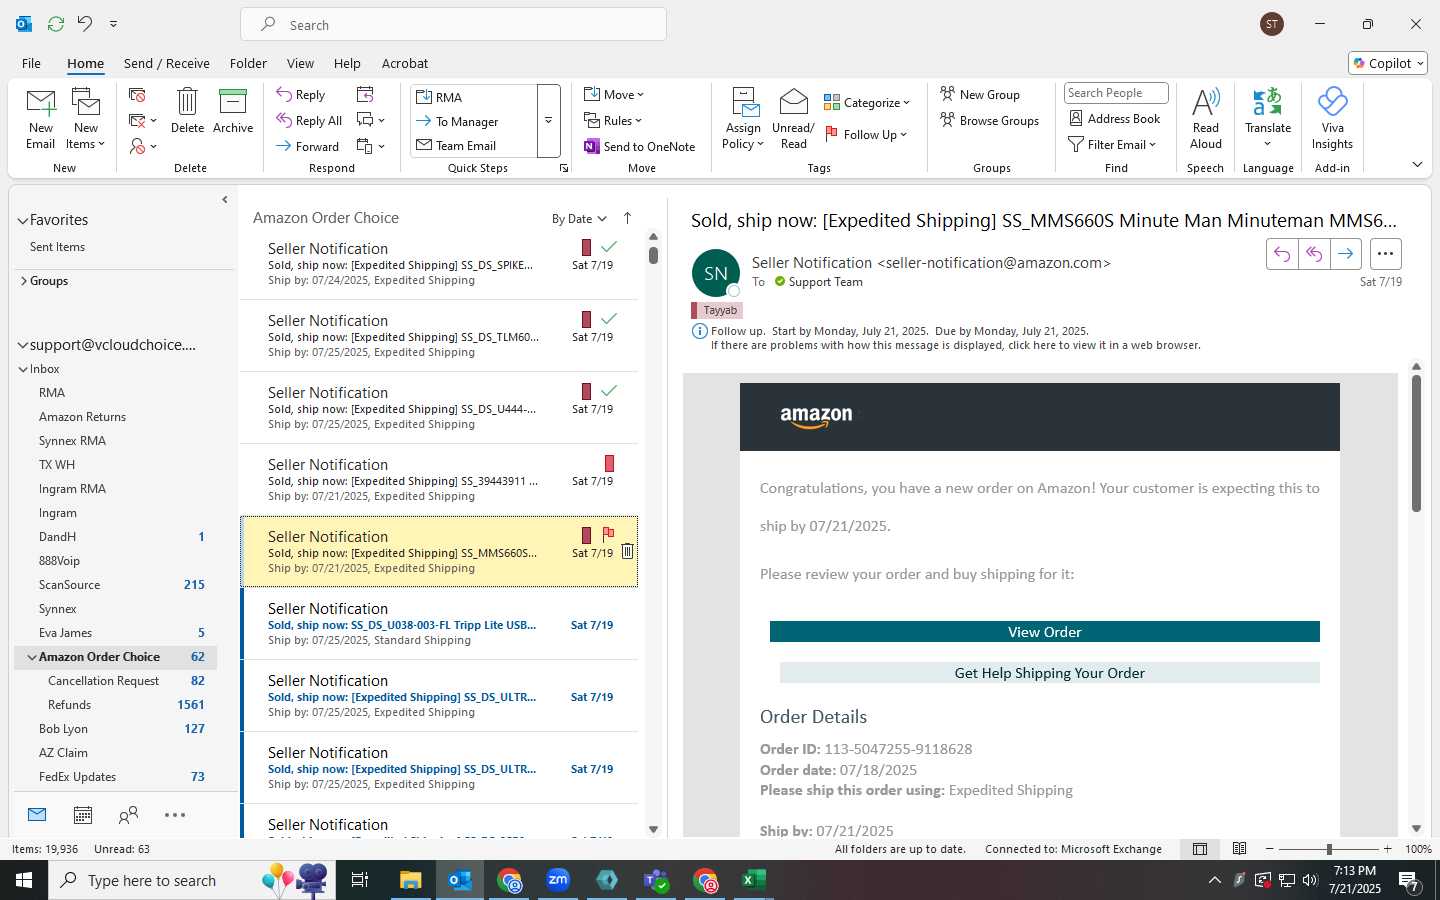Click the Undo icon in title bar
The height and width of the screenshot is (900, 1440).
pyautogui.click(x=85, y=24)
